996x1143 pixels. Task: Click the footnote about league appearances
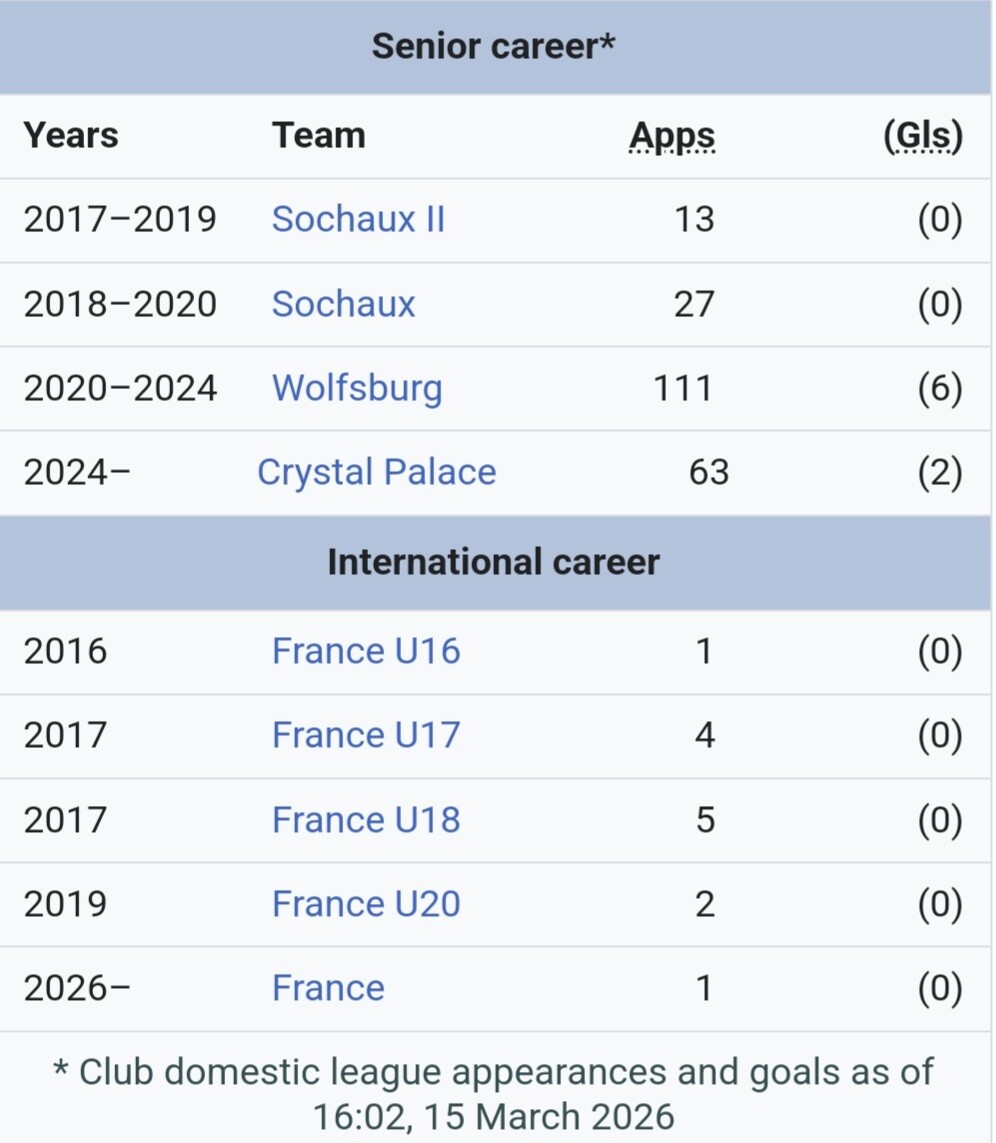coord(494,1093)
